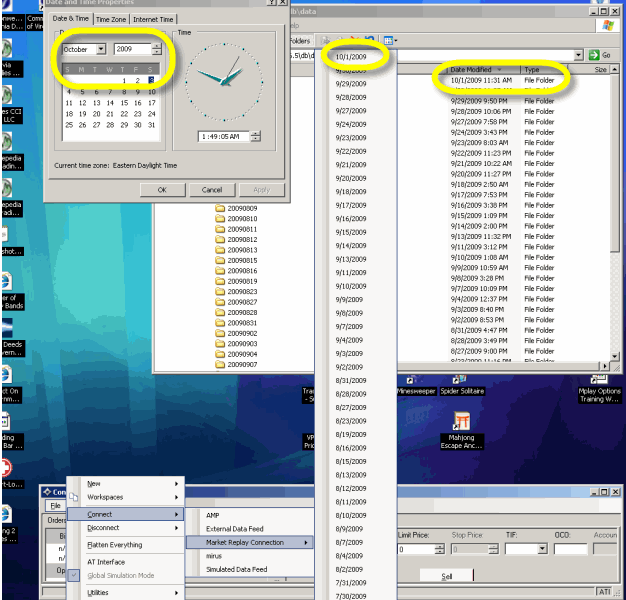The image size is (626, 600).
Task: Launch the Mahjong Escape desktop icon
Action: pyautogui.click(x=462, y=431)
